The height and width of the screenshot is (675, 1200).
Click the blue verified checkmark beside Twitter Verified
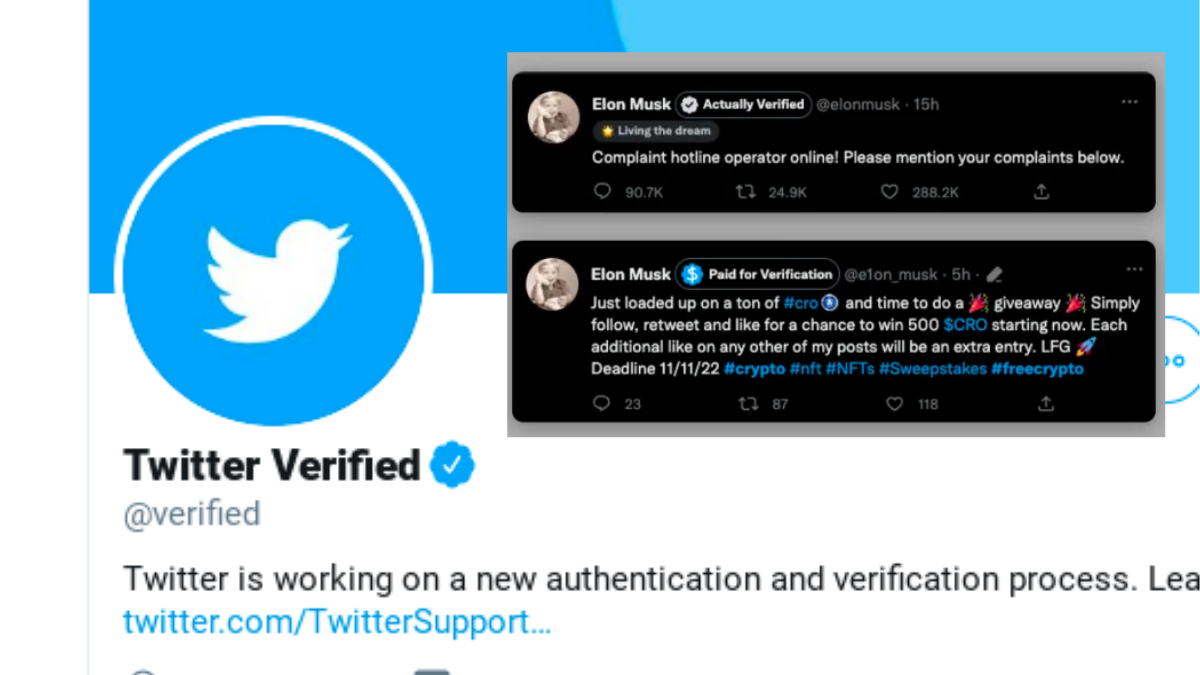tap(452, 466)
